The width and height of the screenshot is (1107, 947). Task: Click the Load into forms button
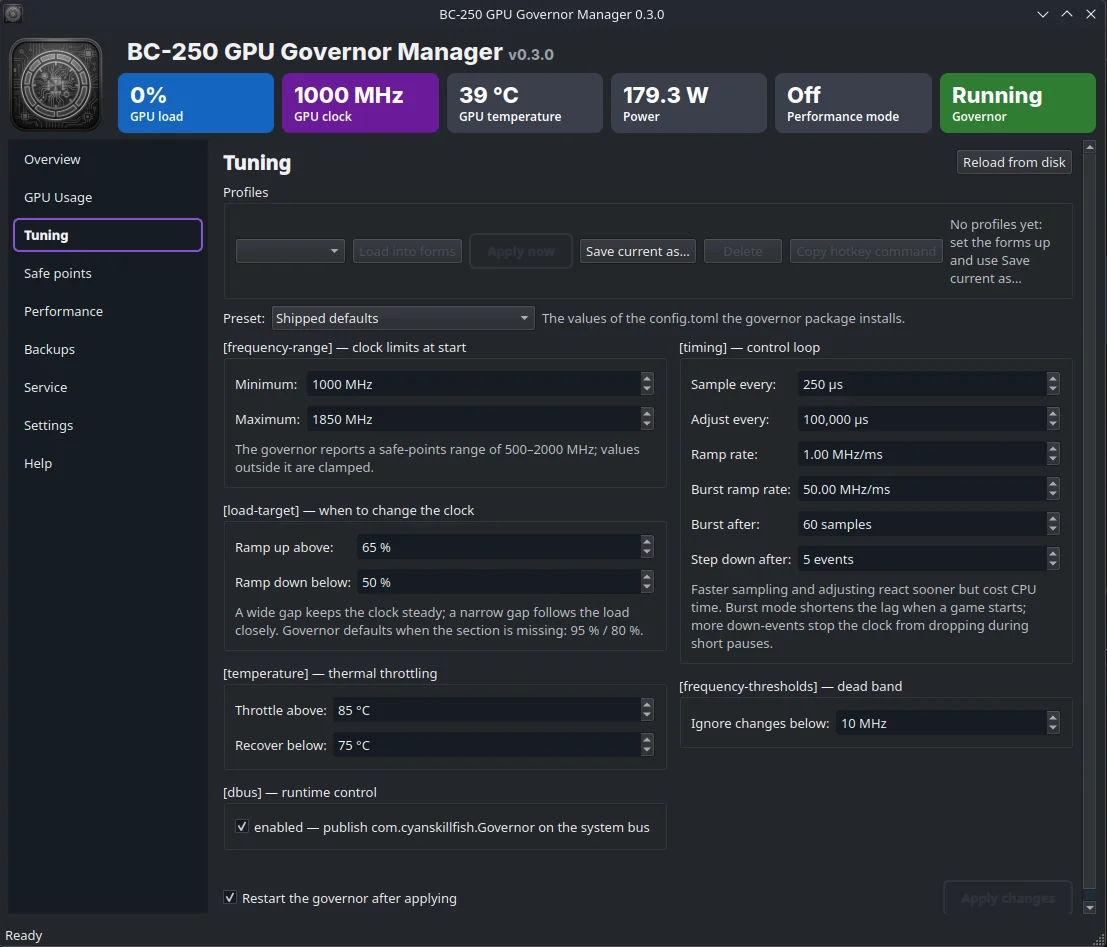point(407,251)
